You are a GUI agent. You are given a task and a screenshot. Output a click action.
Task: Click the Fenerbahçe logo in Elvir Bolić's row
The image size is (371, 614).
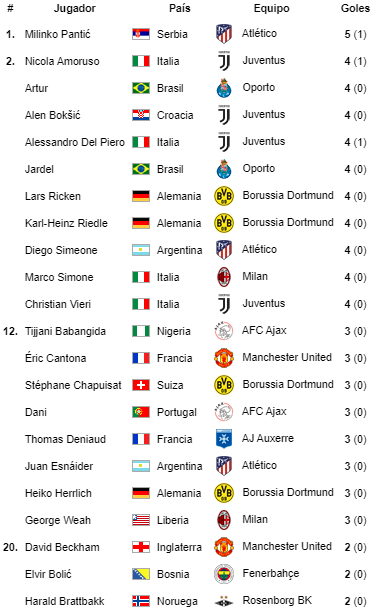[224, 574]
